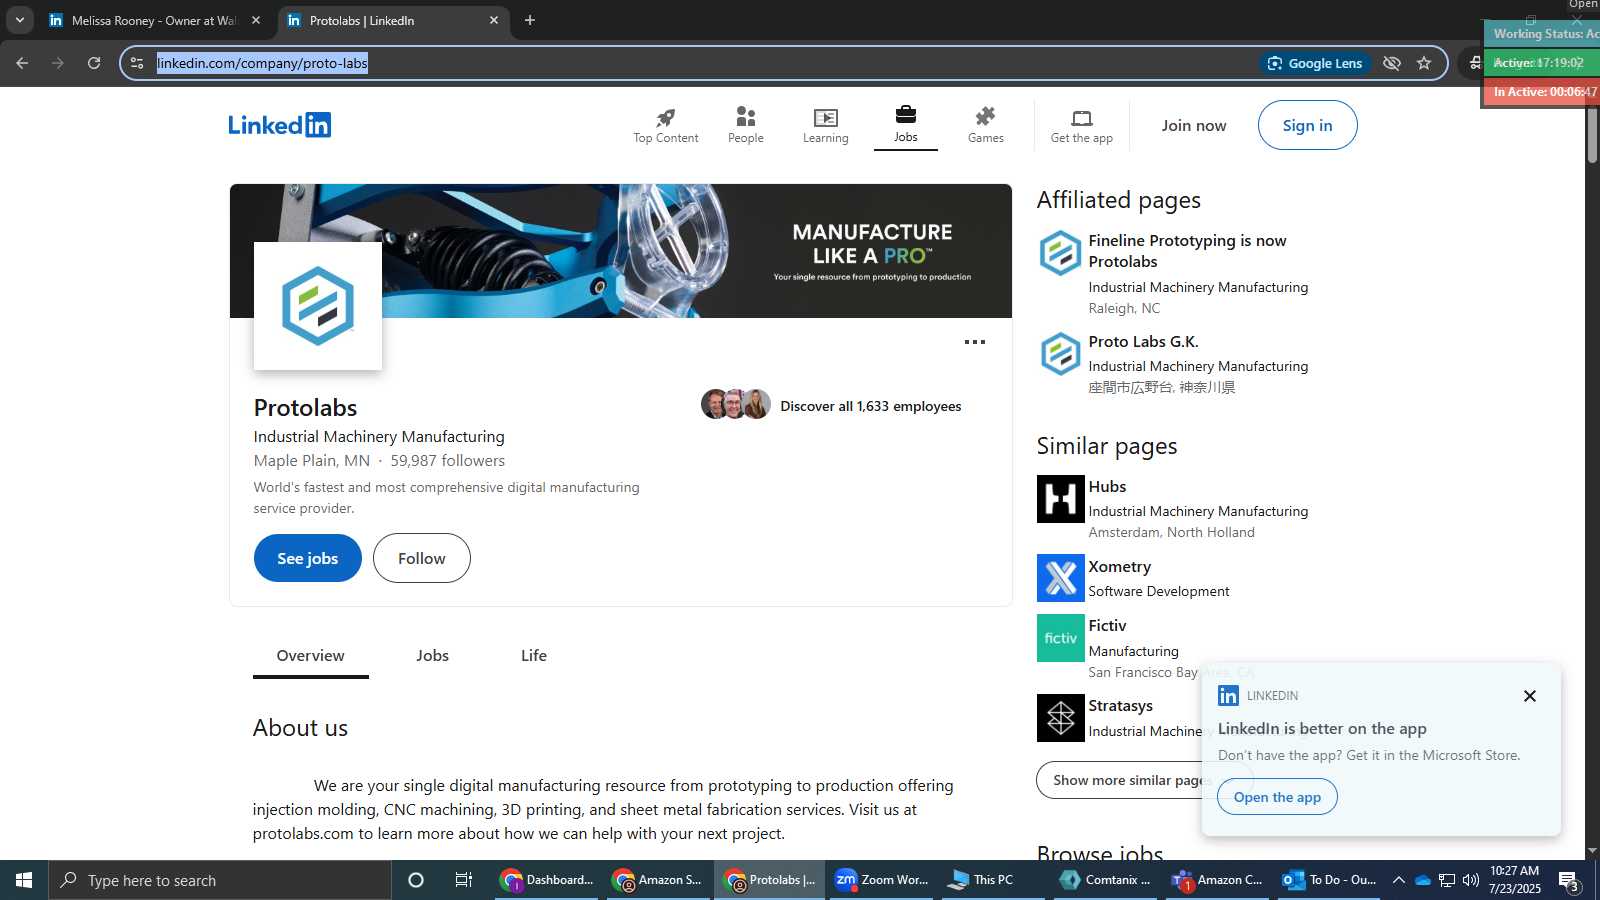This screenshot has width=1600, height=900.
Task: Open Outlook To Do taskbar item
Action: [x=1331, y=880]
